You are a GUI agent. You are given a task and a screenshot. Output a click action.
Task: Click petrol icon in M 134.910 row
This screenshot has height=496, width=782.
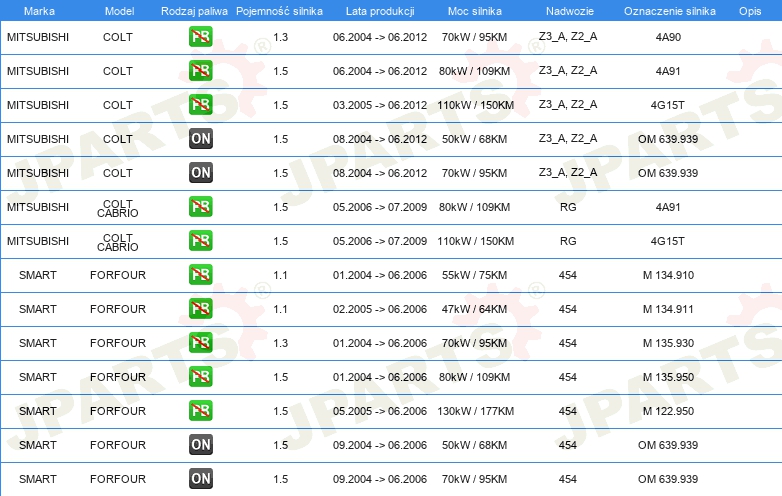pyautogui.click(x=200, y=275)
